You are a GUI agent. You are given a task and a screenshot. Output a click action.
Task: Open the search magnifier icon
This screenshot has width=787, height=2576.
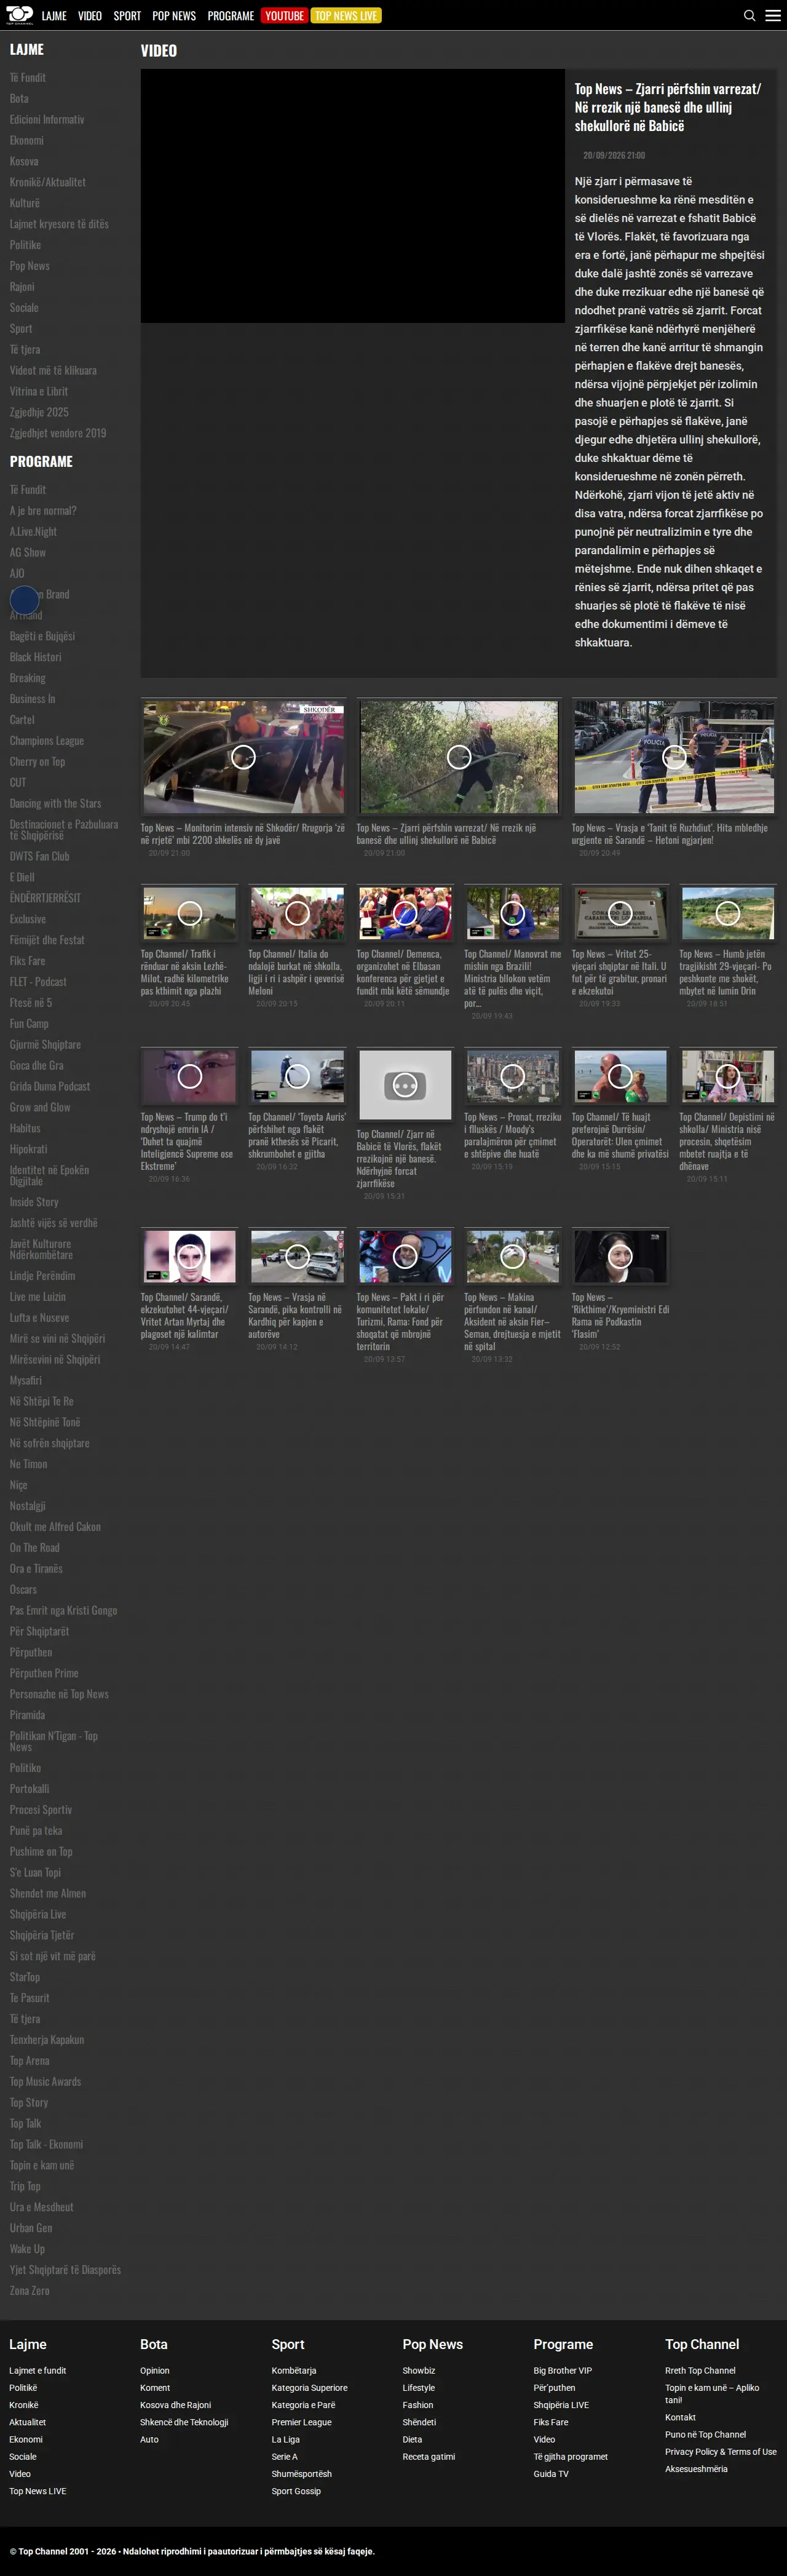coord(750,15)
